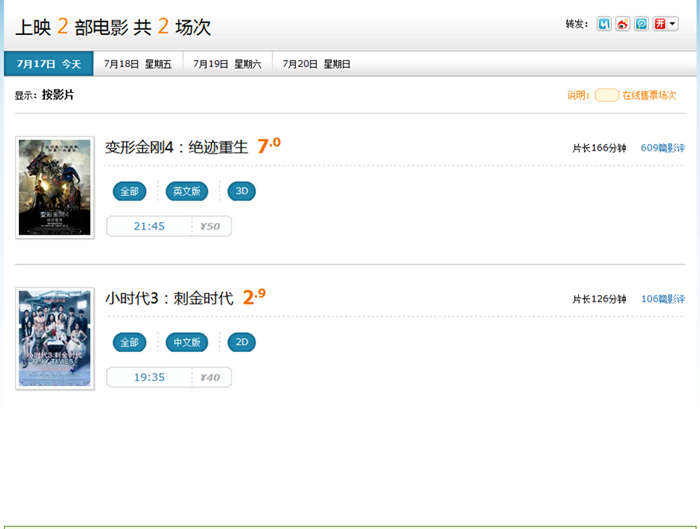
Task: Share via the blue M icon
Action: (604, 24)
